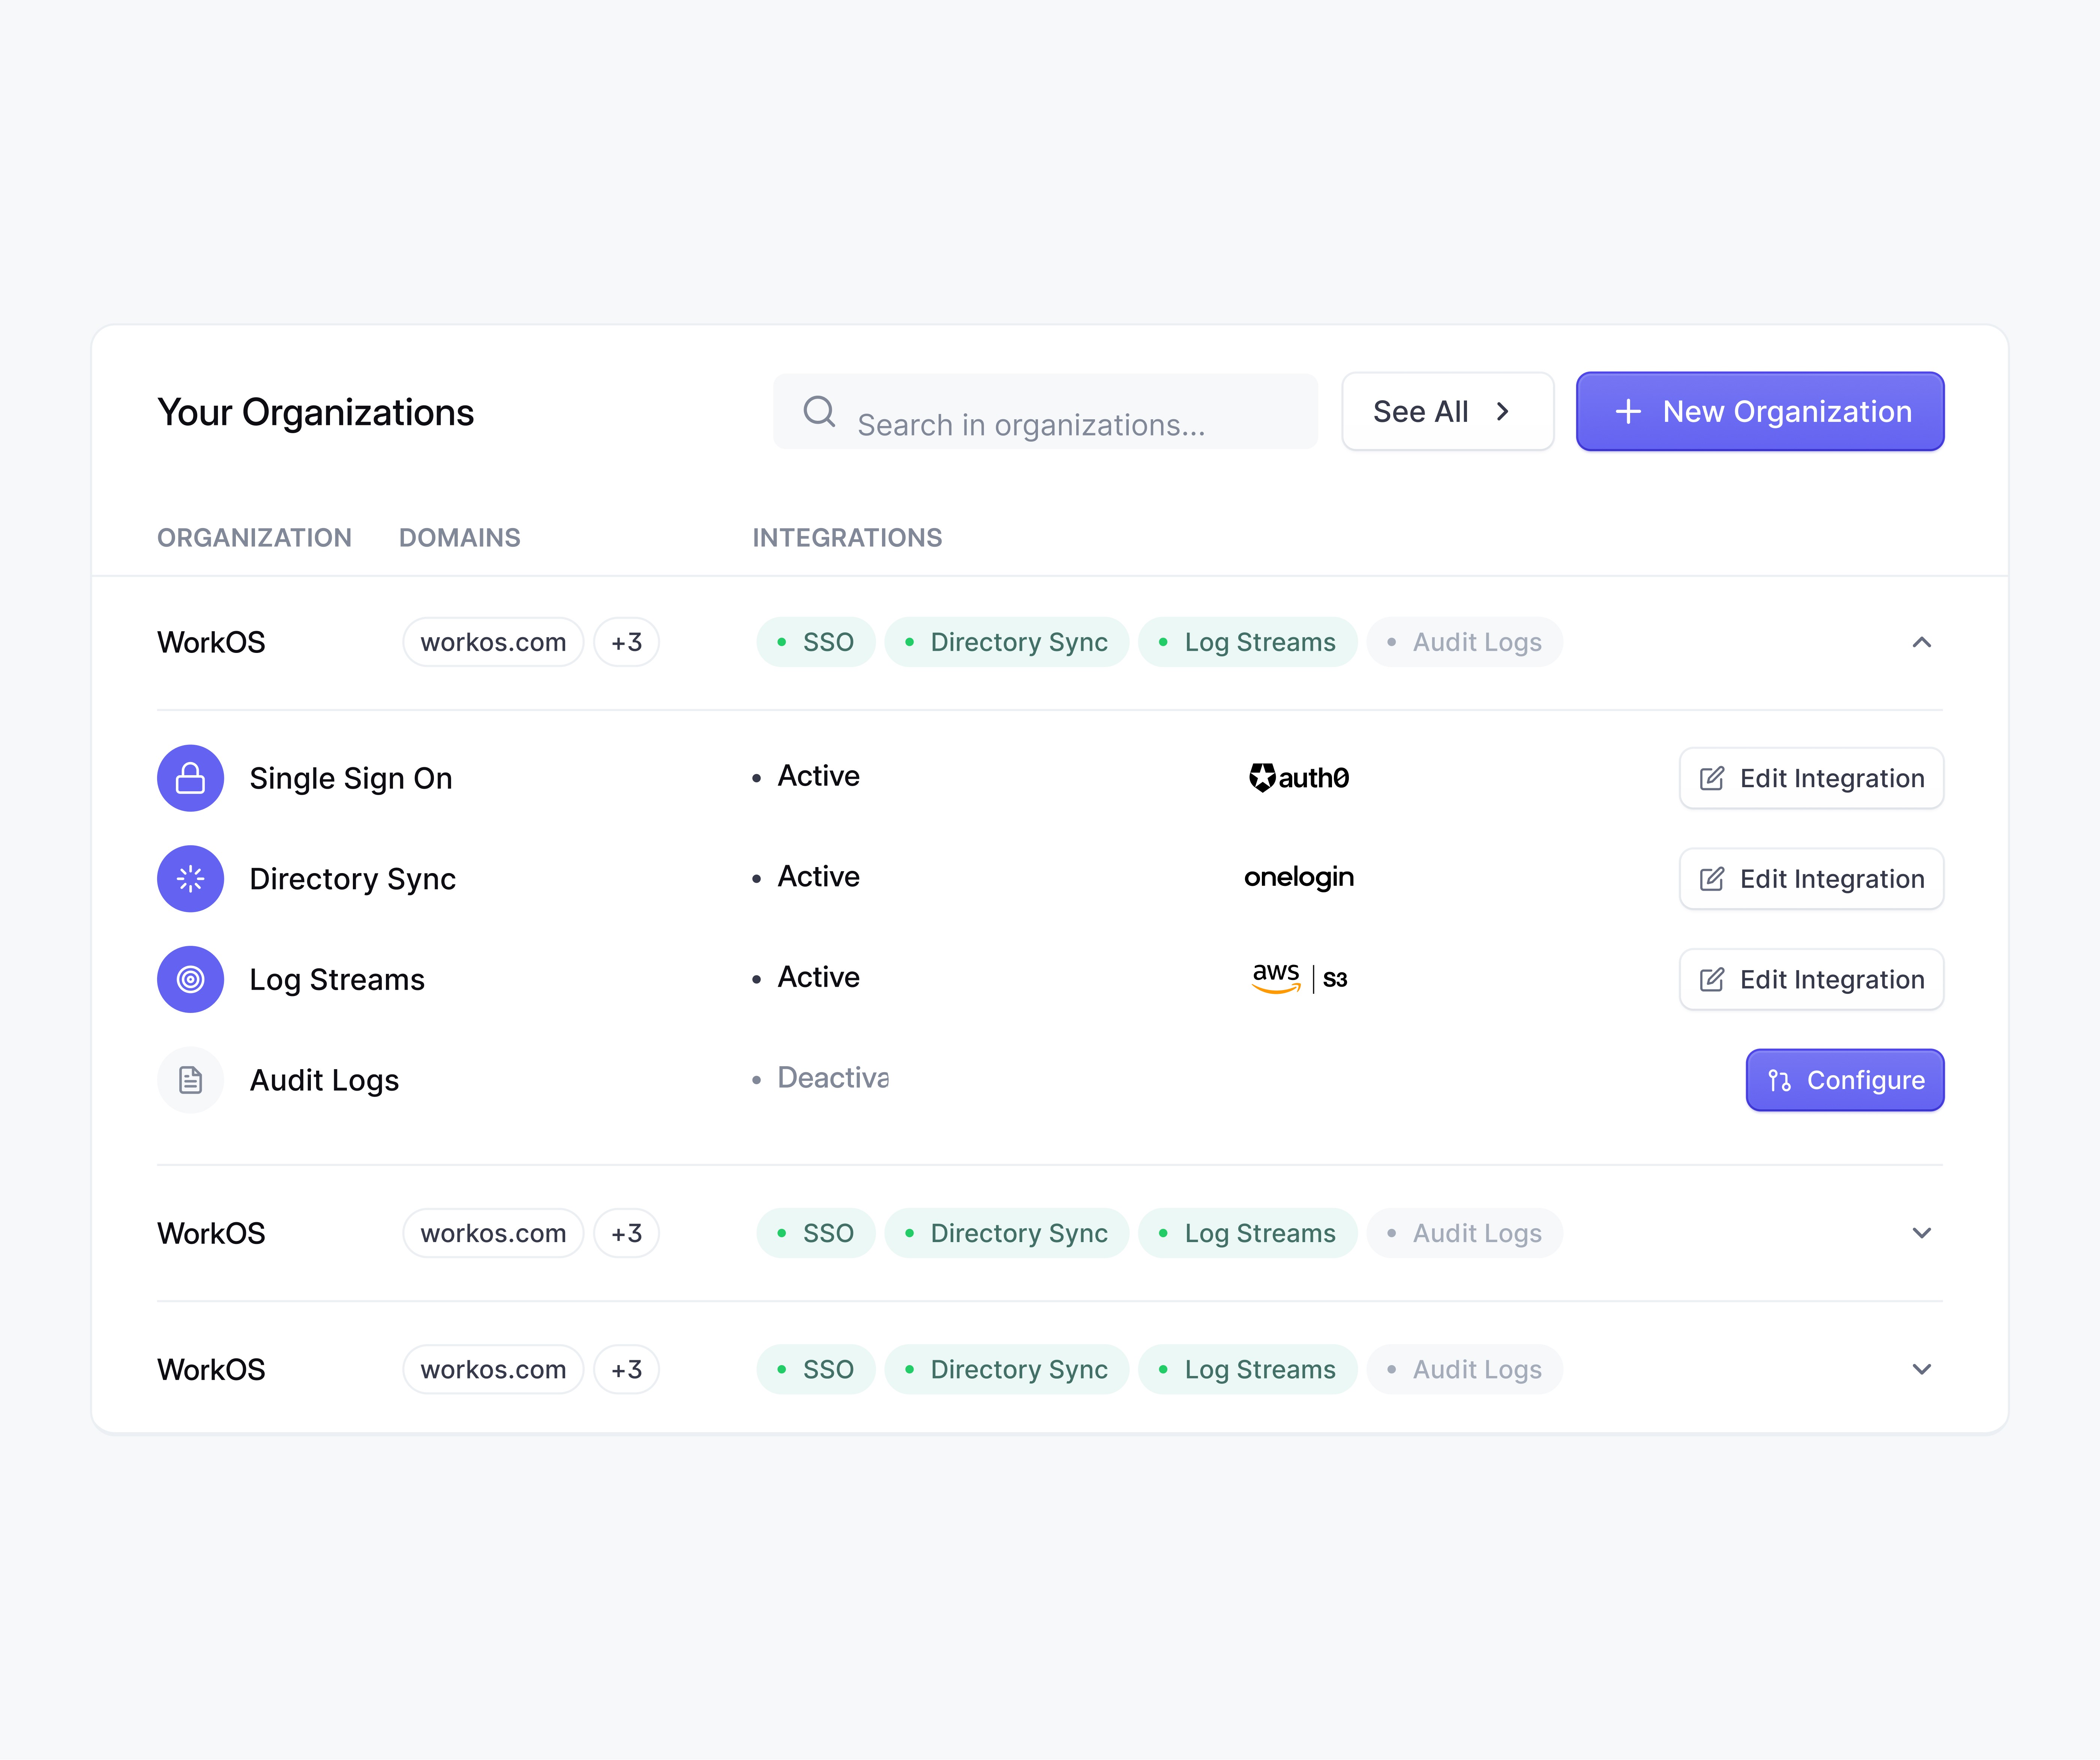Click the Log Streams target icon

(190, 979)
